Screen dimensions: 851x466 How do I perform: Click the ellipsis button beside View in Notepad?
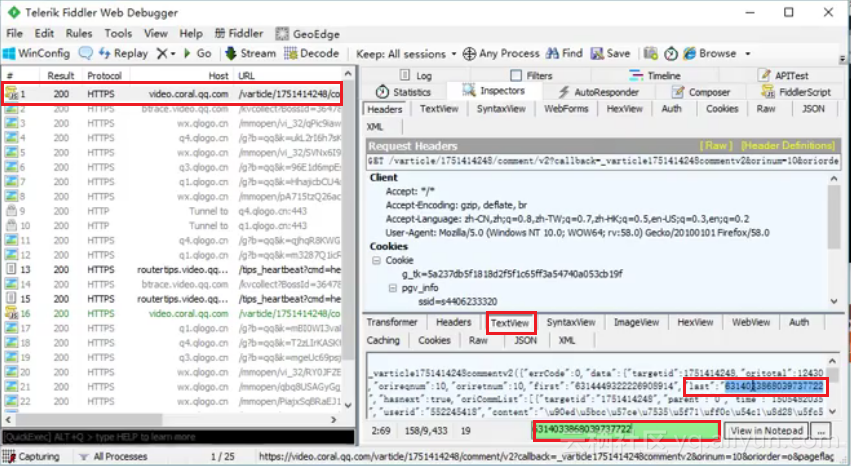pos(821,431)
